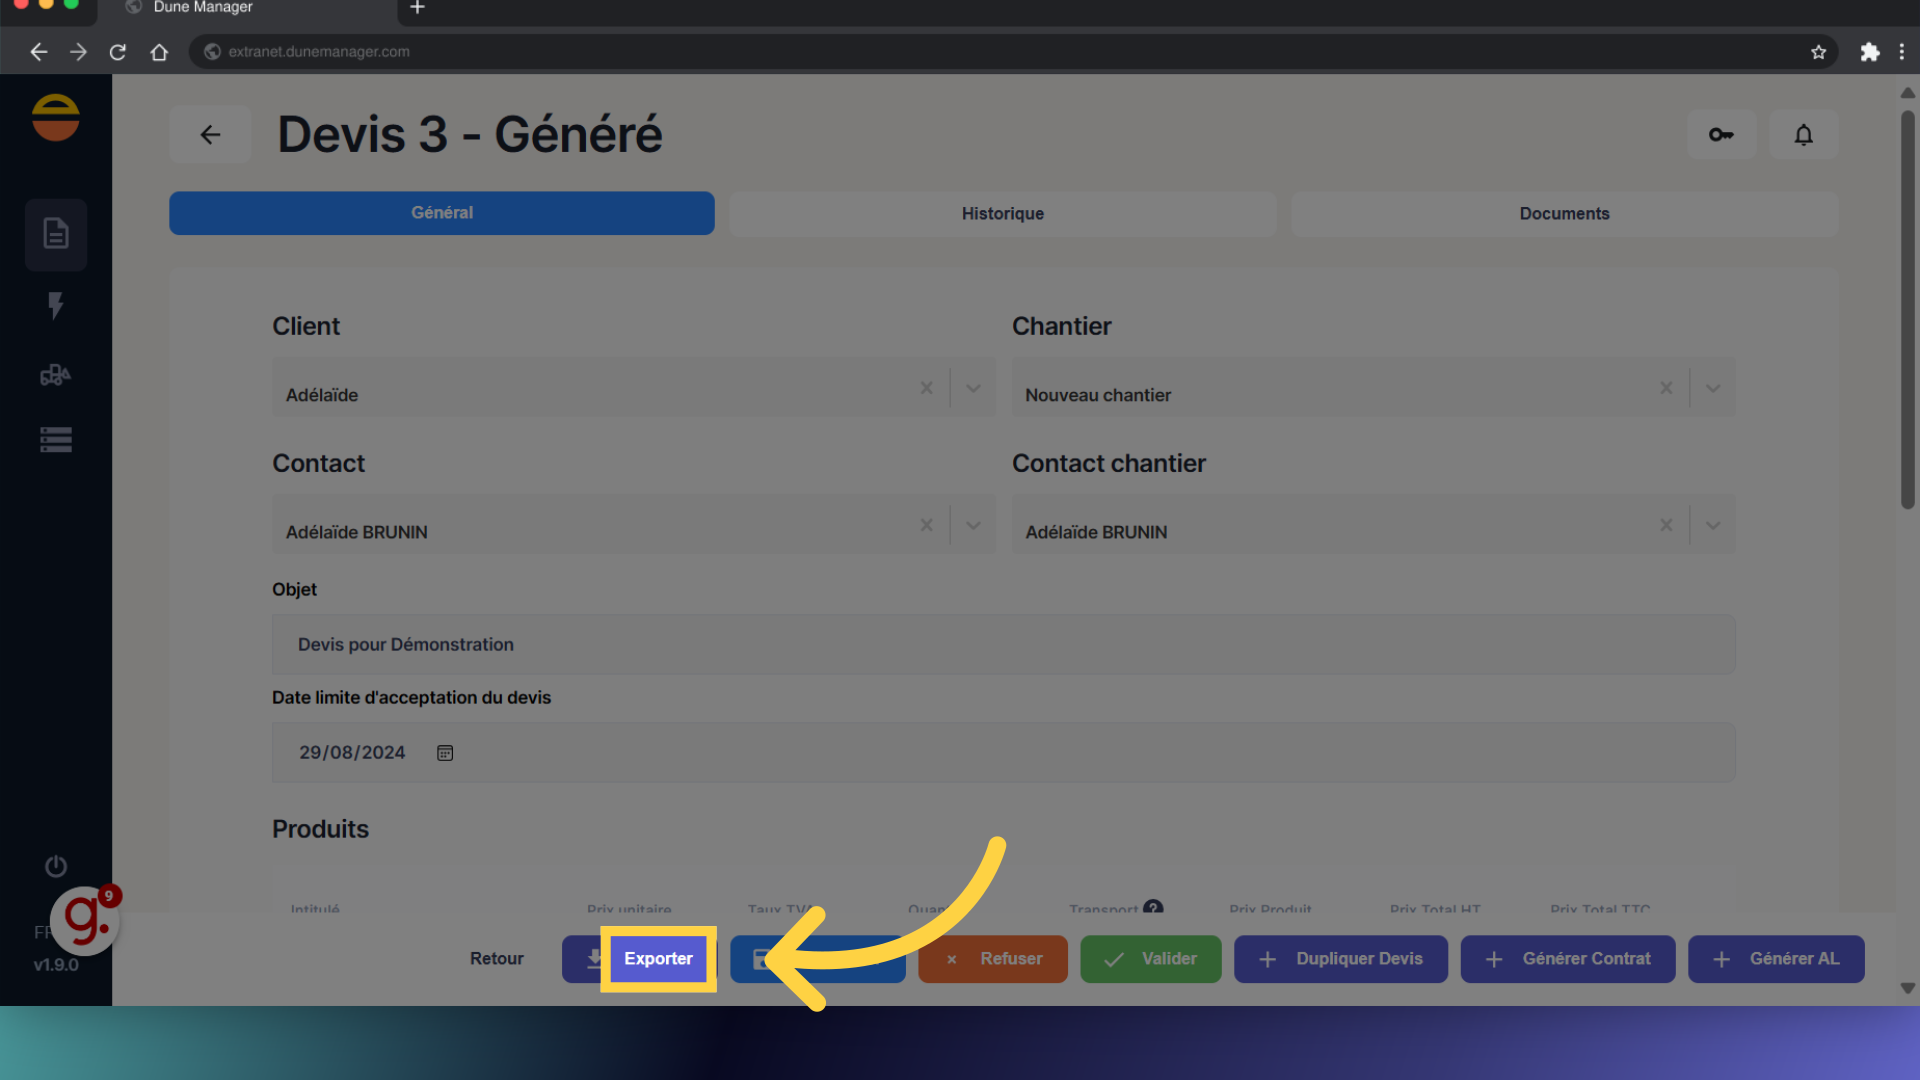Click the lightning bolt sidebar icon

point(56,305)
